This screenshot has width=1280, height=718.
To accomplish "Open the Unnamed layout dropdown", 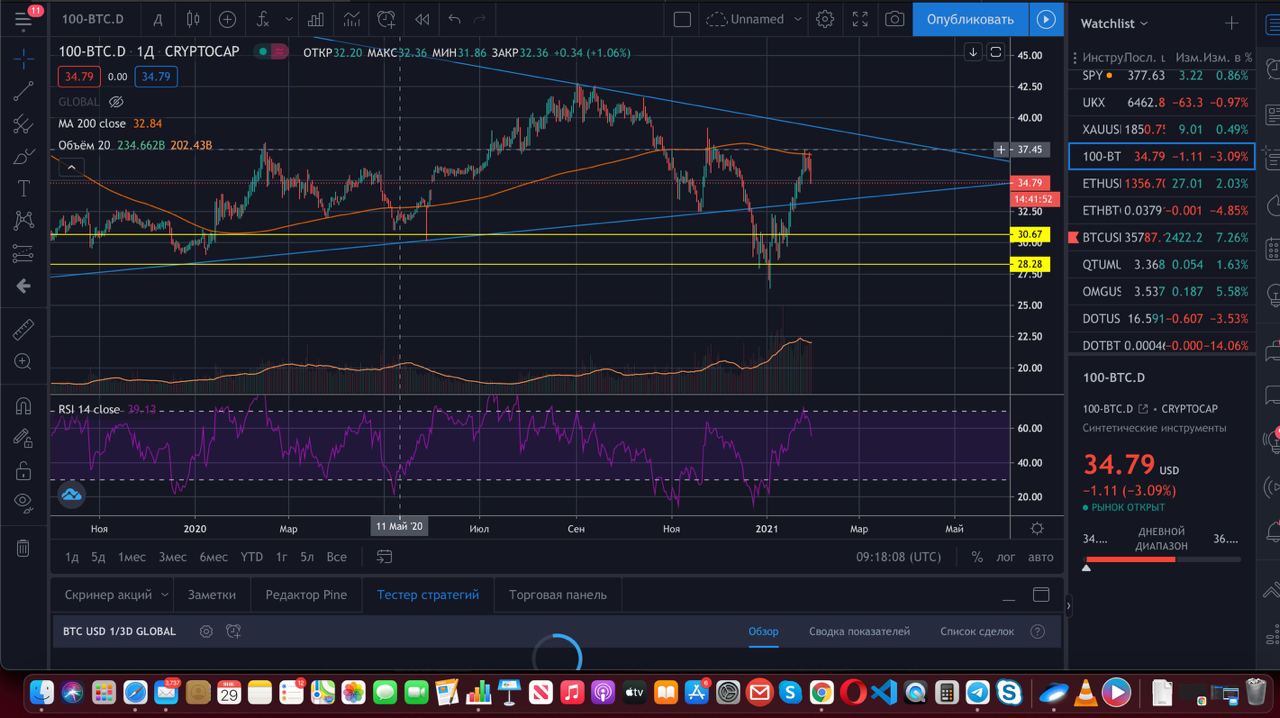I will (755, 19).
